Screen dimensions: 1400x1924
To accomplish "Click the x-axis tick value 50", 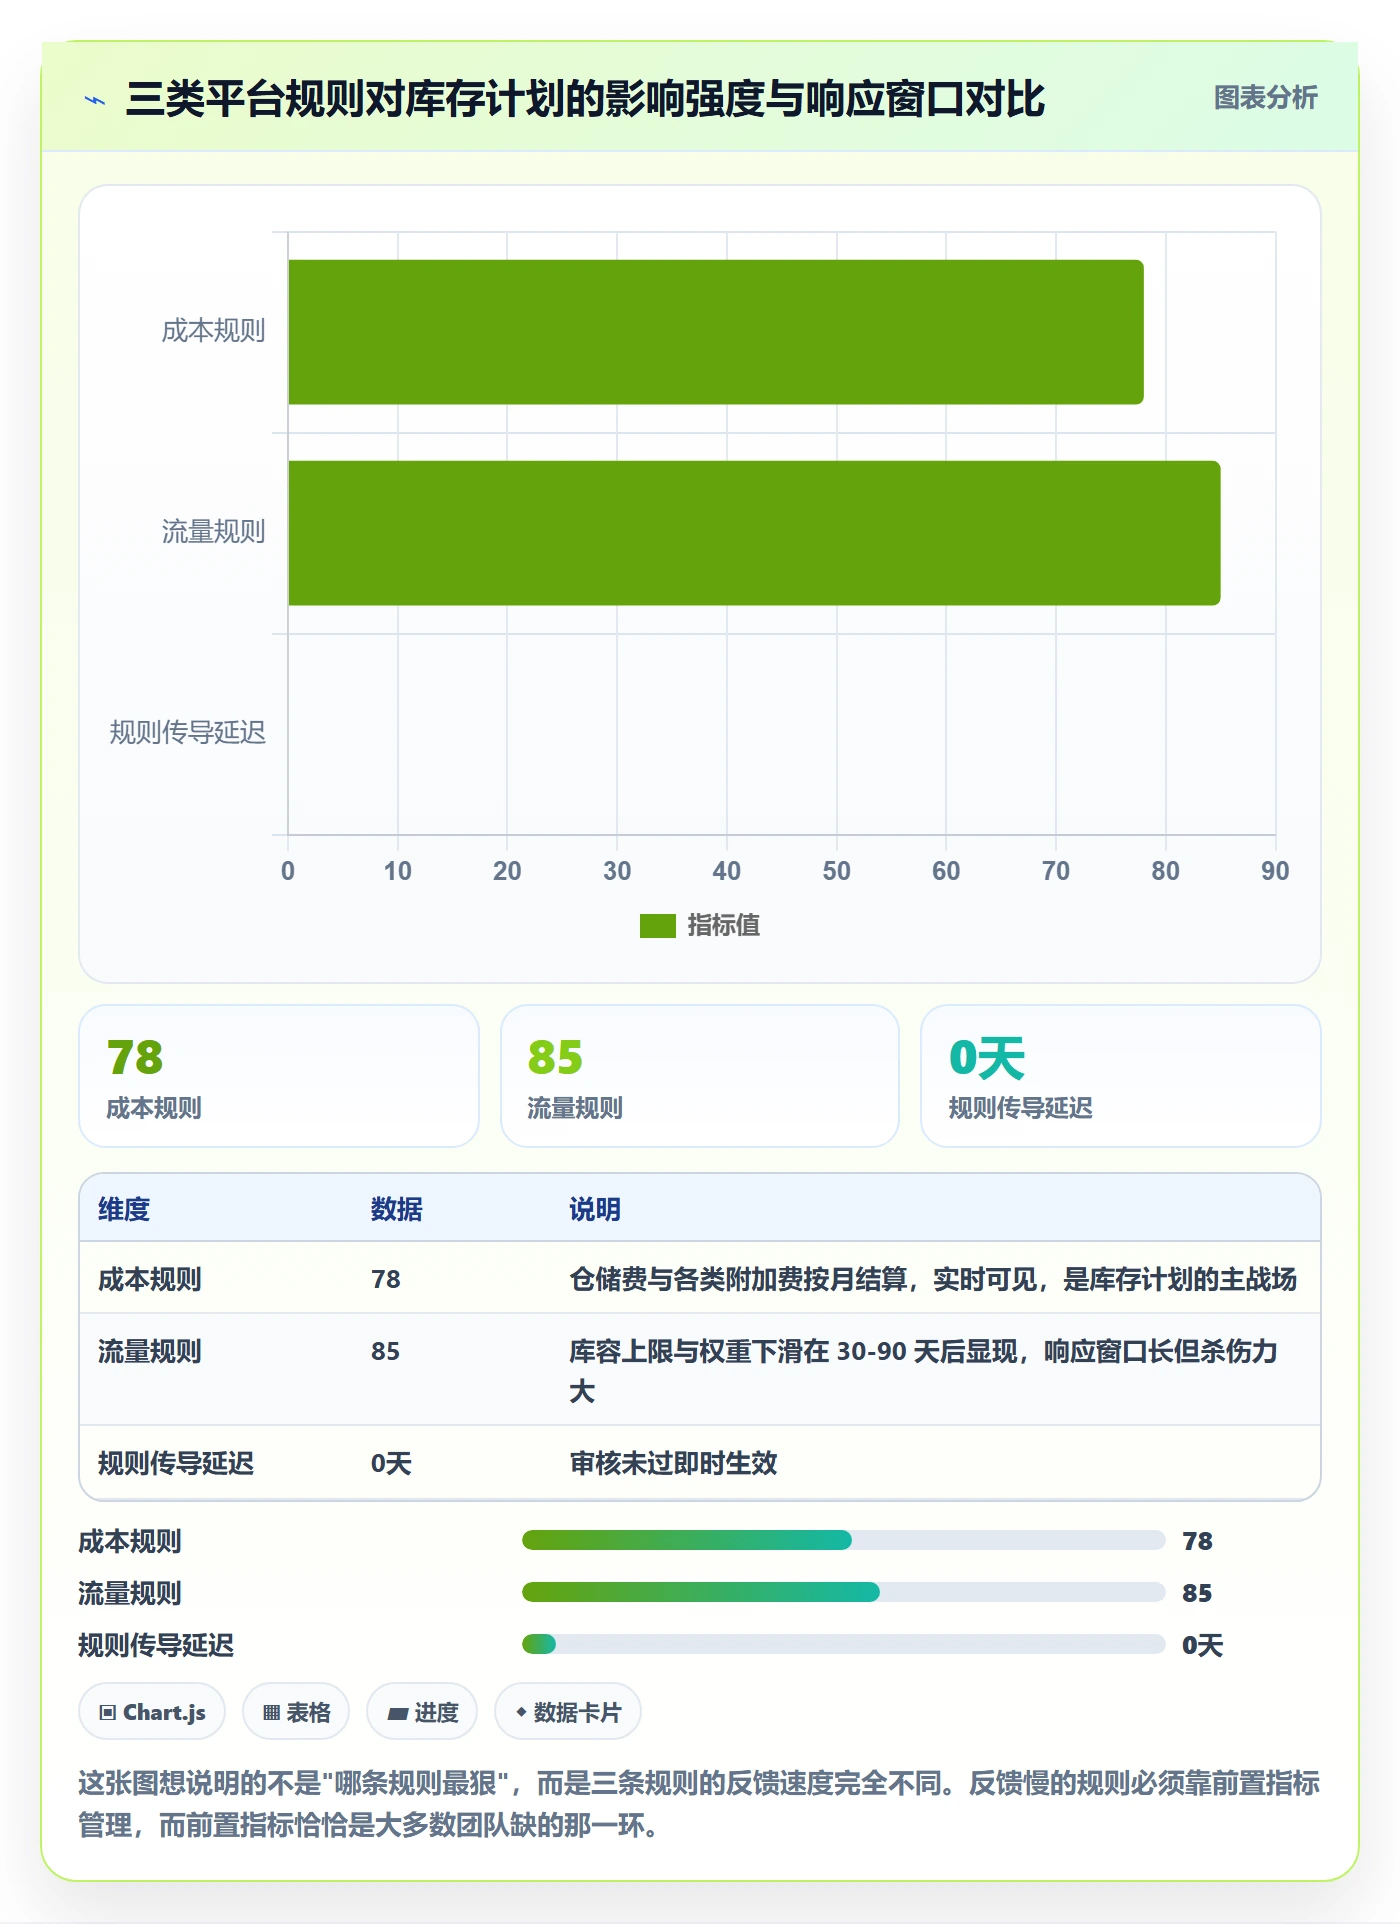I will pos(836,871).
